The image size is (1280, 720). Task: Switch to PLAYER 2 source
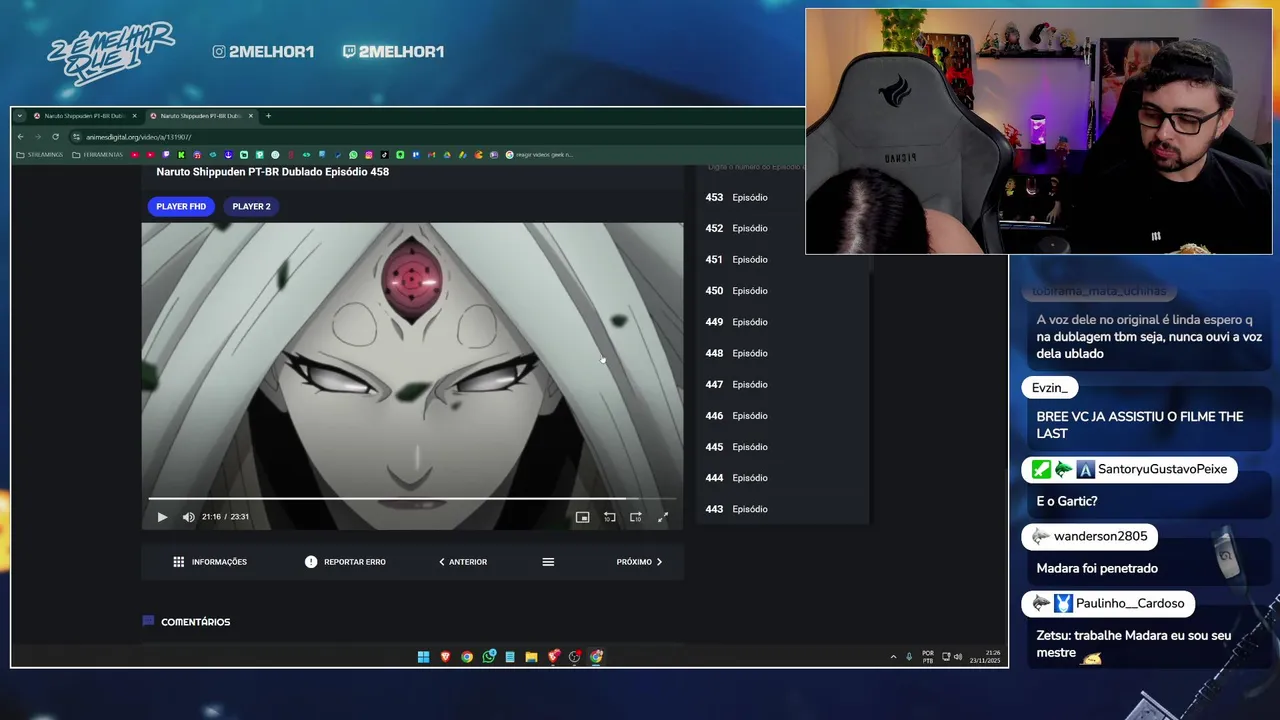click(251, 206)
